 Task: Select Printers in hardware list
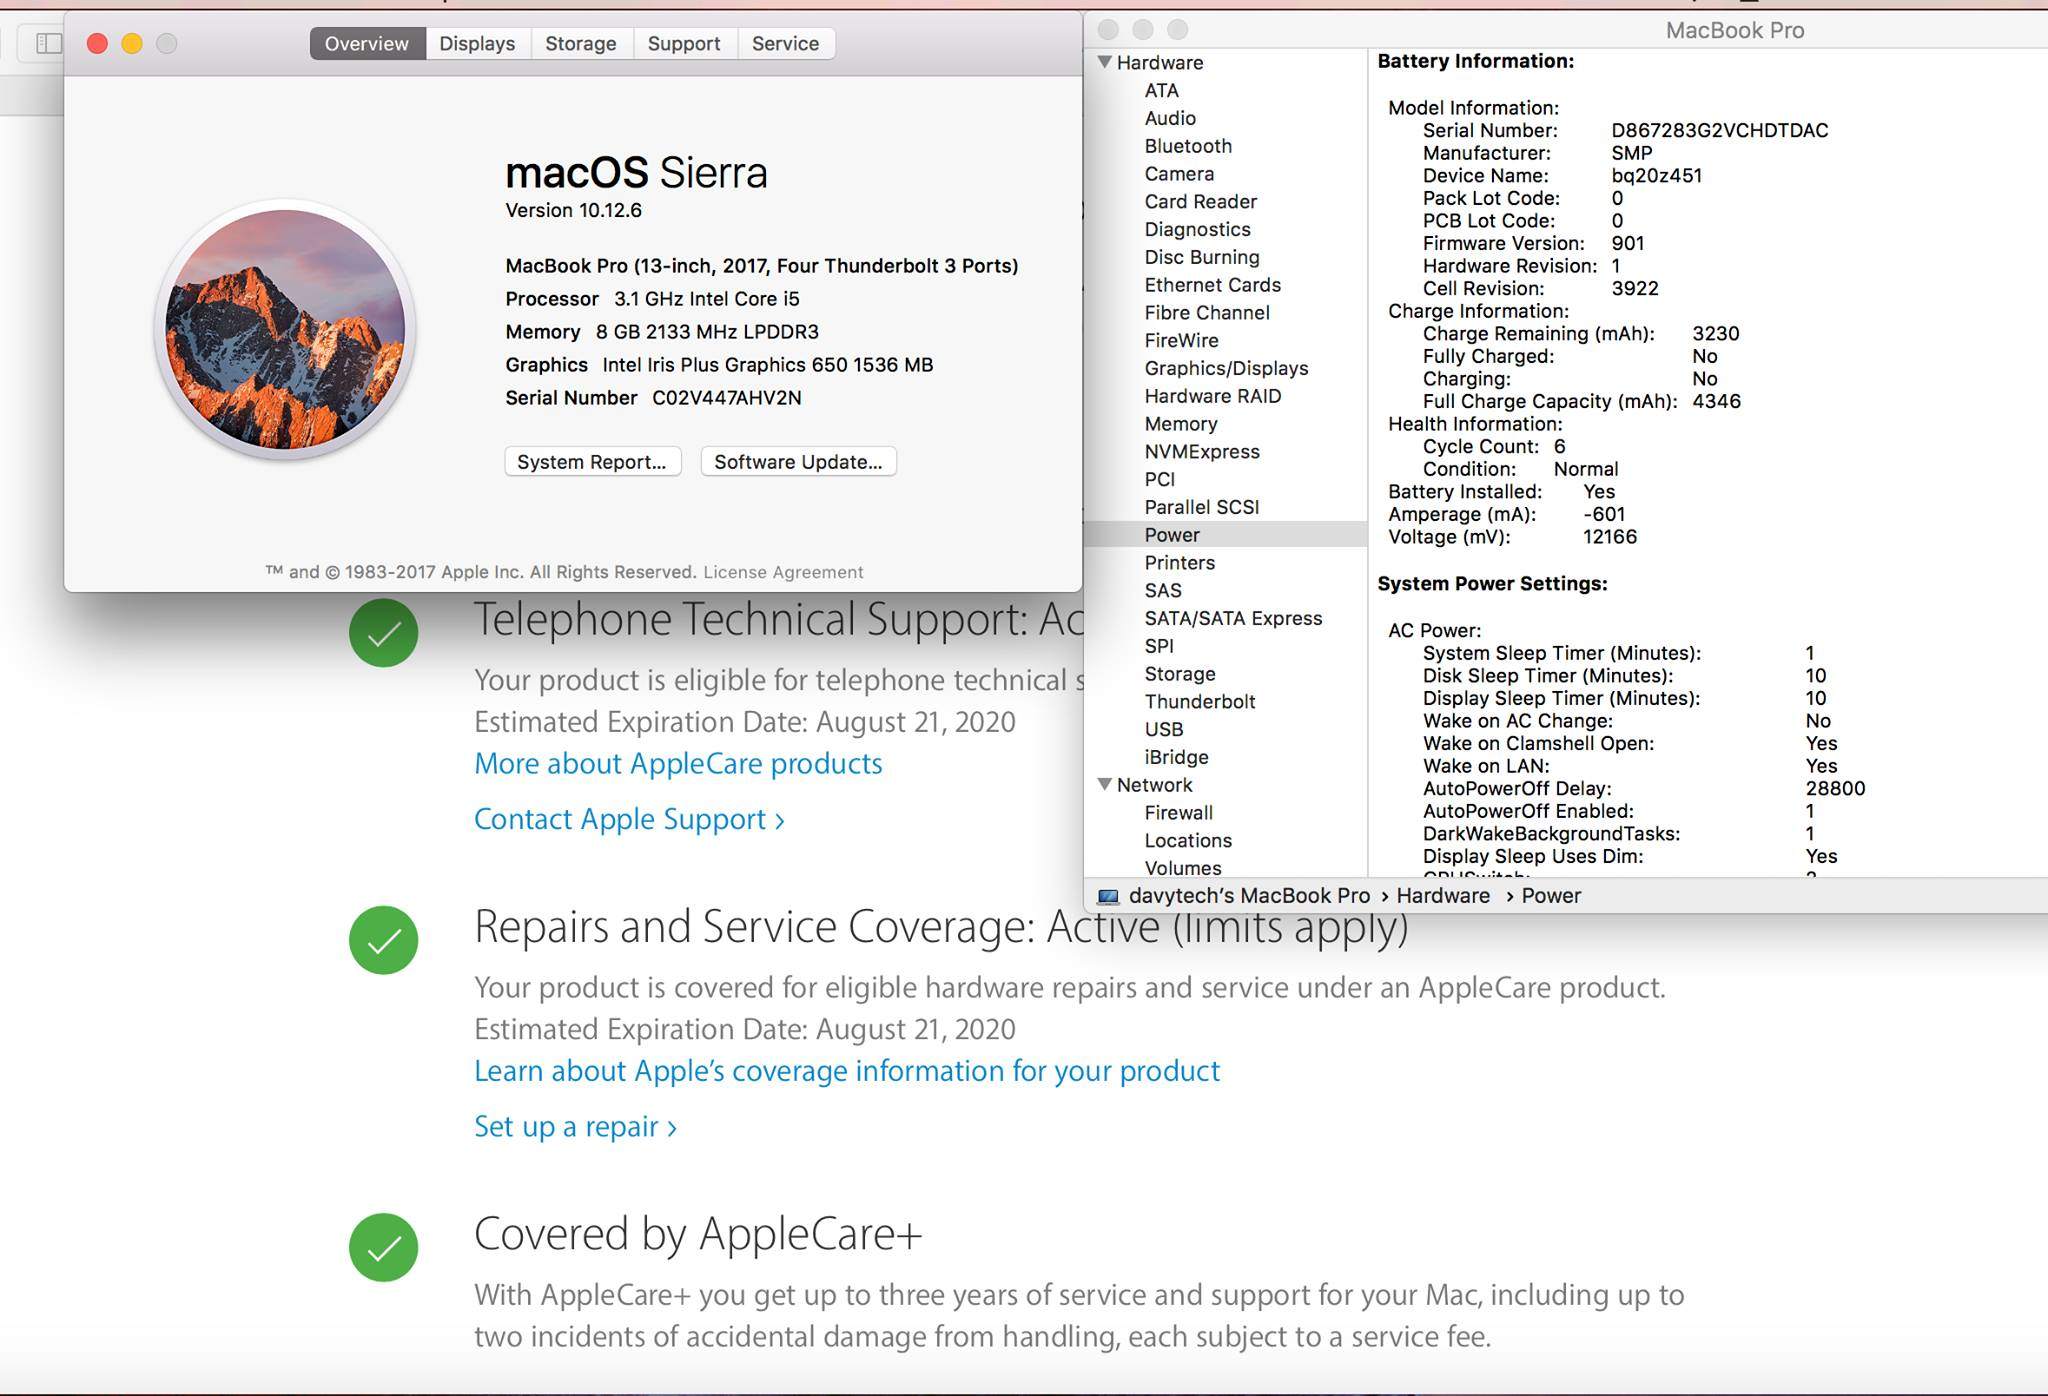coord(1179,563)
